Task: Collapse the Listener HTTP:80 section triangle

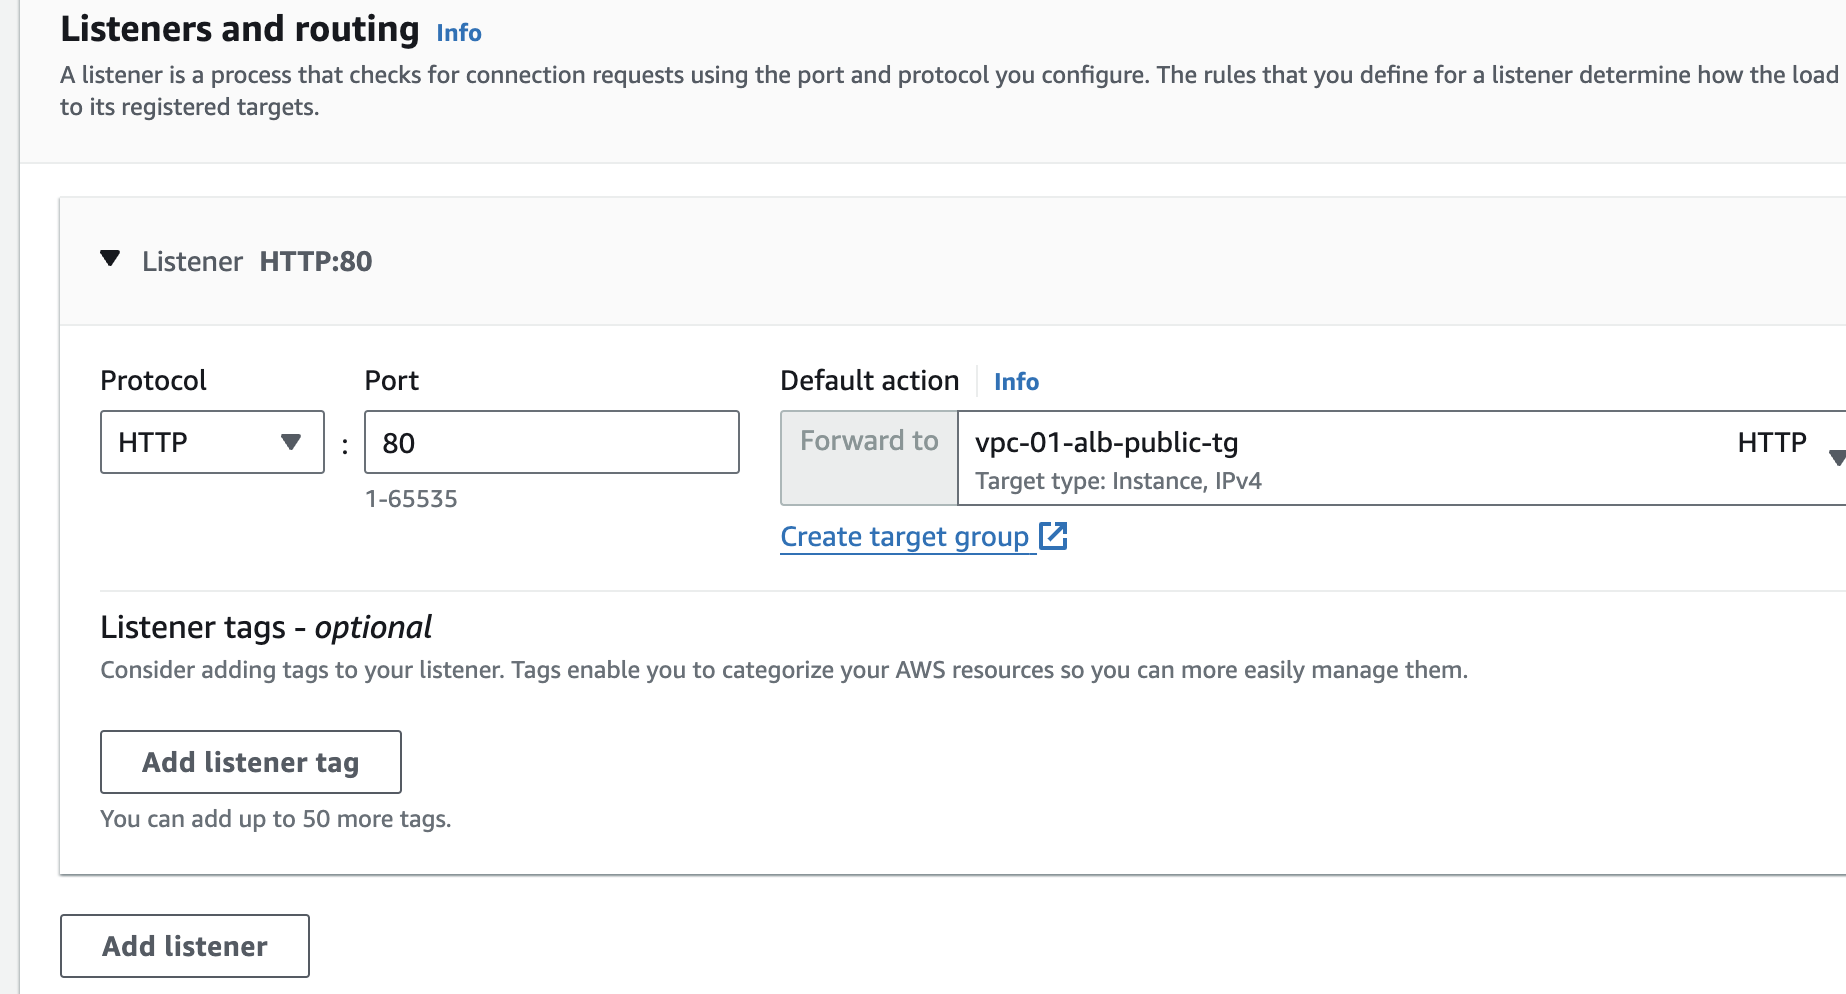Action: [x=110, y=260]
